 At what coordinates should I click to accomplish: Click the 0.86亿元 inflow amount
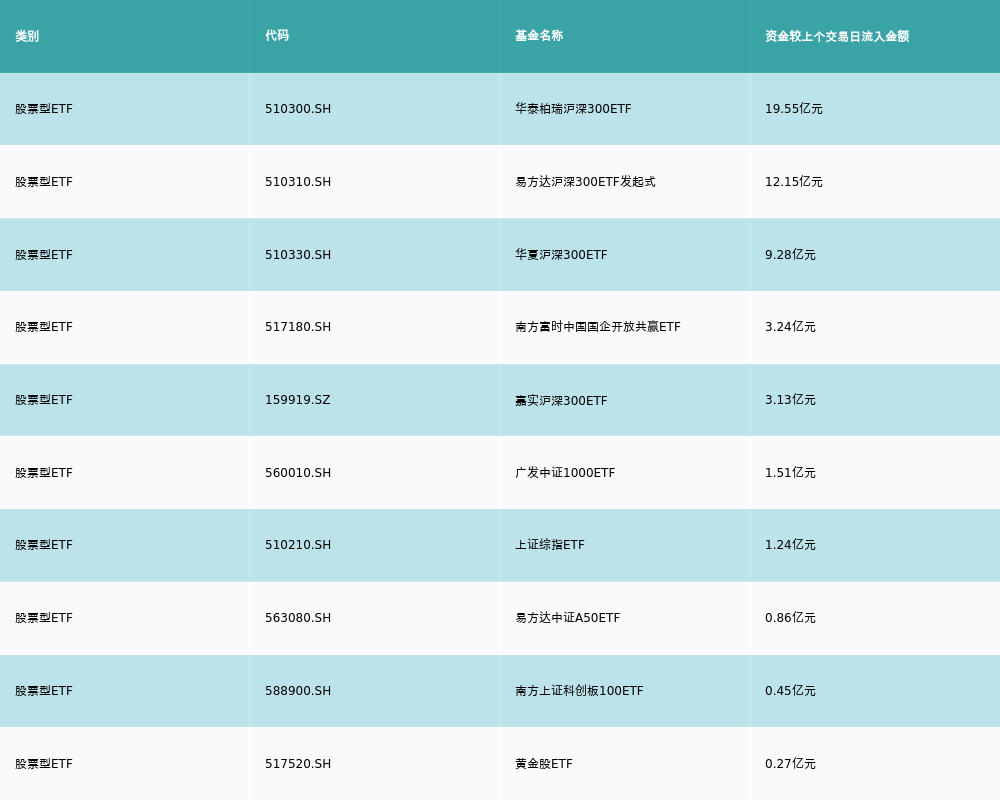pos(790,618)
